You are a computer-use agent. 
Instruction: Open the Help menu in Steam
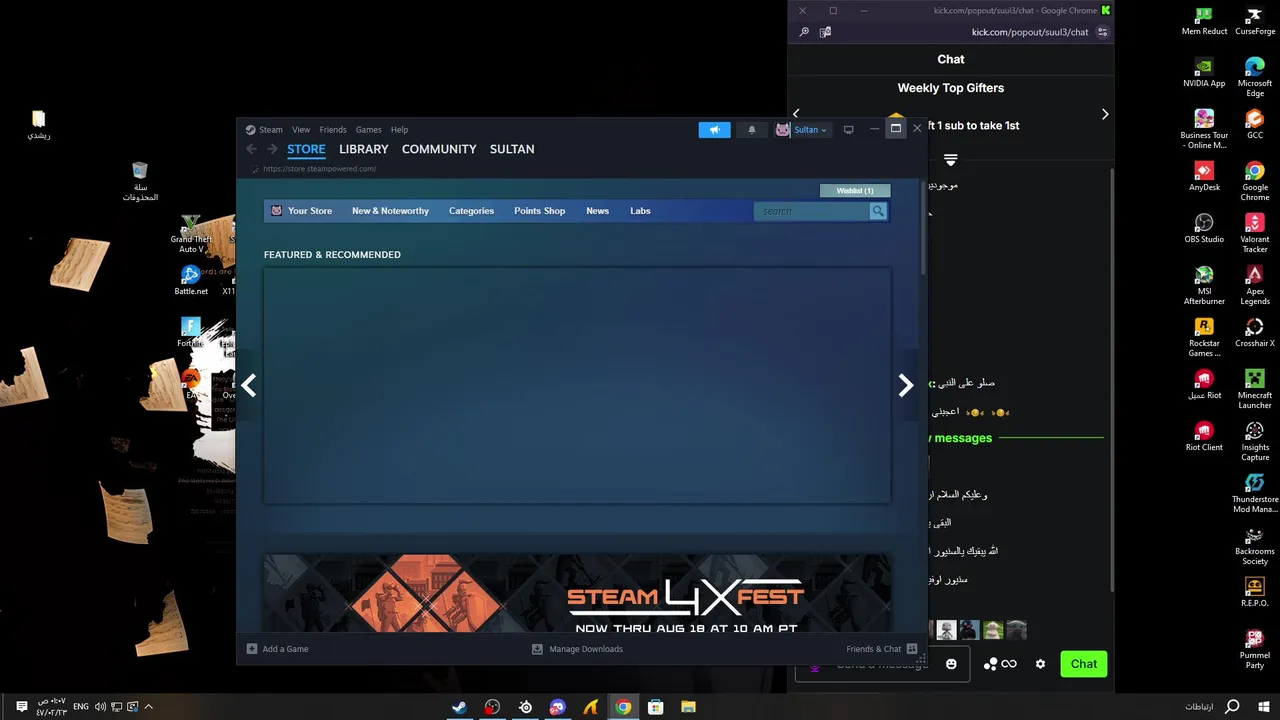pyautogui.click(x=399, y=130)
